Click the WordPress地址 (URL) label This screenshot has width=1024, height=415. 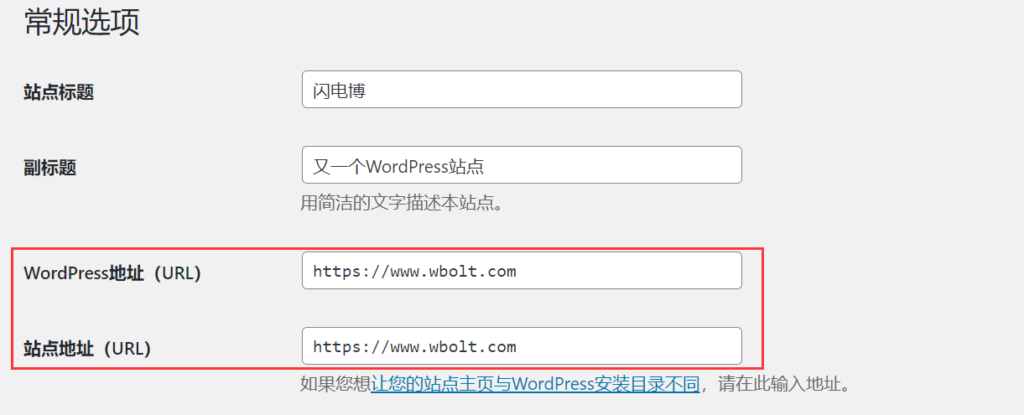(x=112, y=273)
